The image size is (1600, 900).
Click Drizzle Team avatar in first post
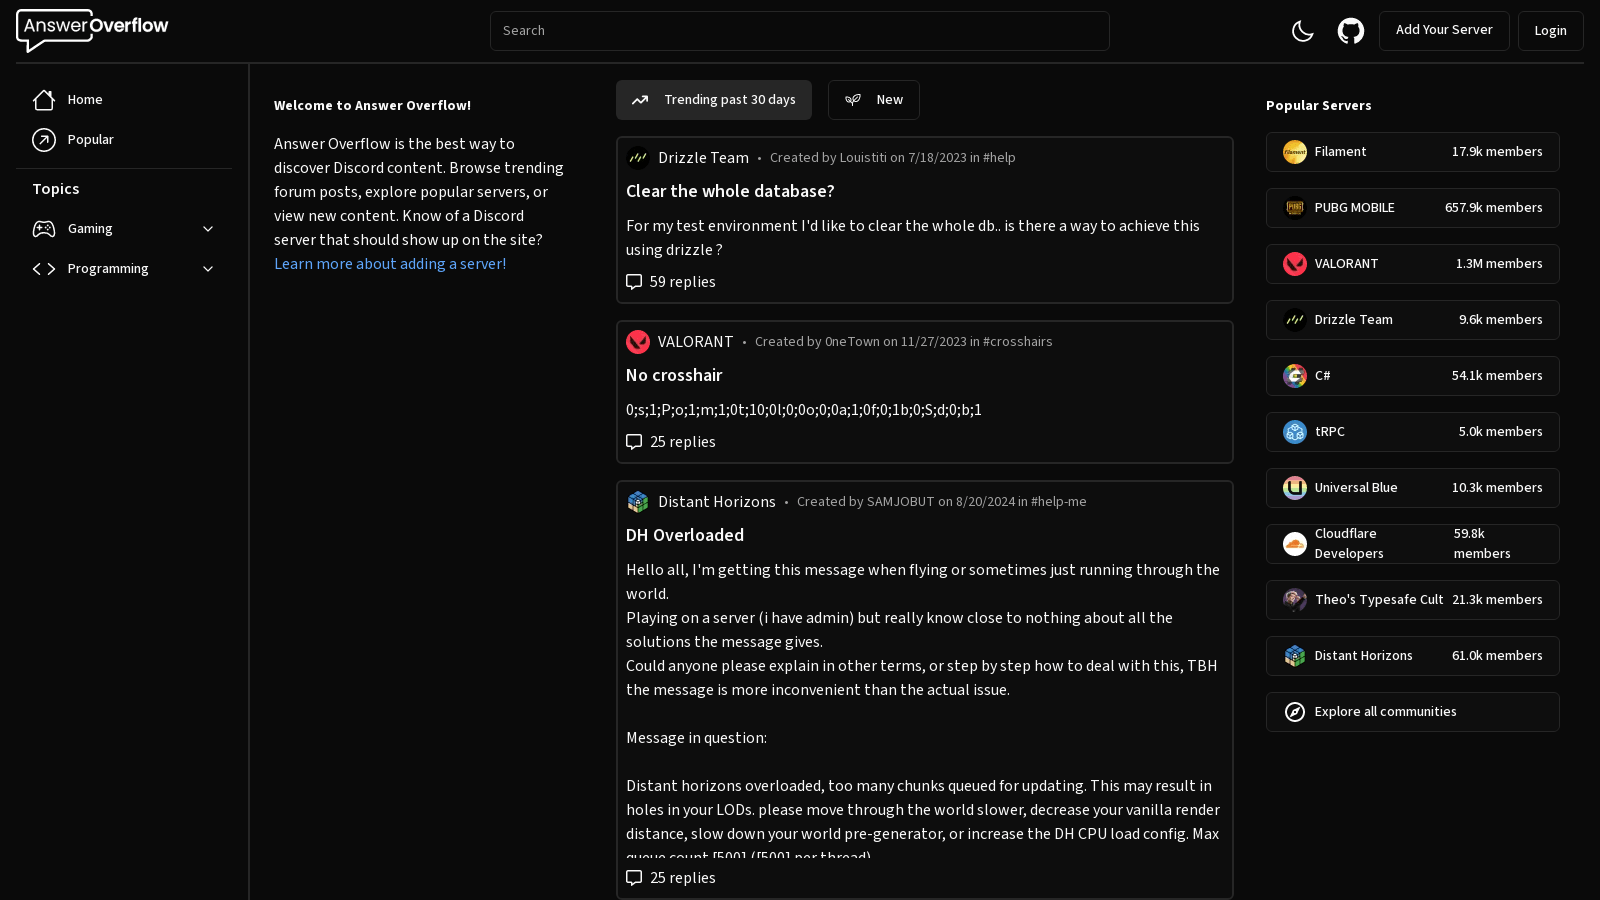coord(638,158)
